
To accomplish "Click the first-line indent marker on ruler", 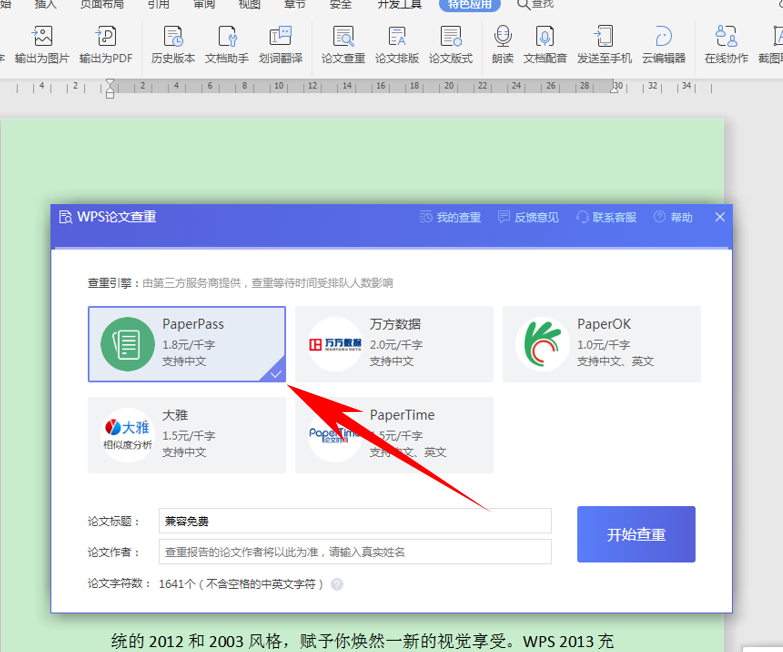I will (x=110, y=82).
